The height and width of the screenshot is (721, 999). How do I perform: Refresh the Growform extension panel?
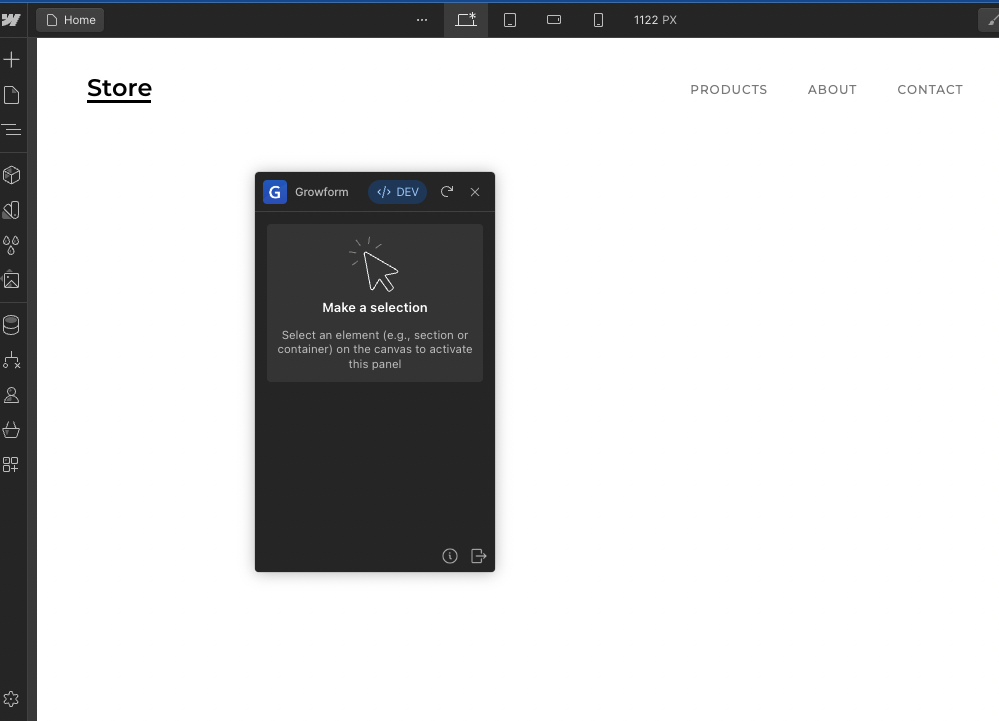point(447,192)
